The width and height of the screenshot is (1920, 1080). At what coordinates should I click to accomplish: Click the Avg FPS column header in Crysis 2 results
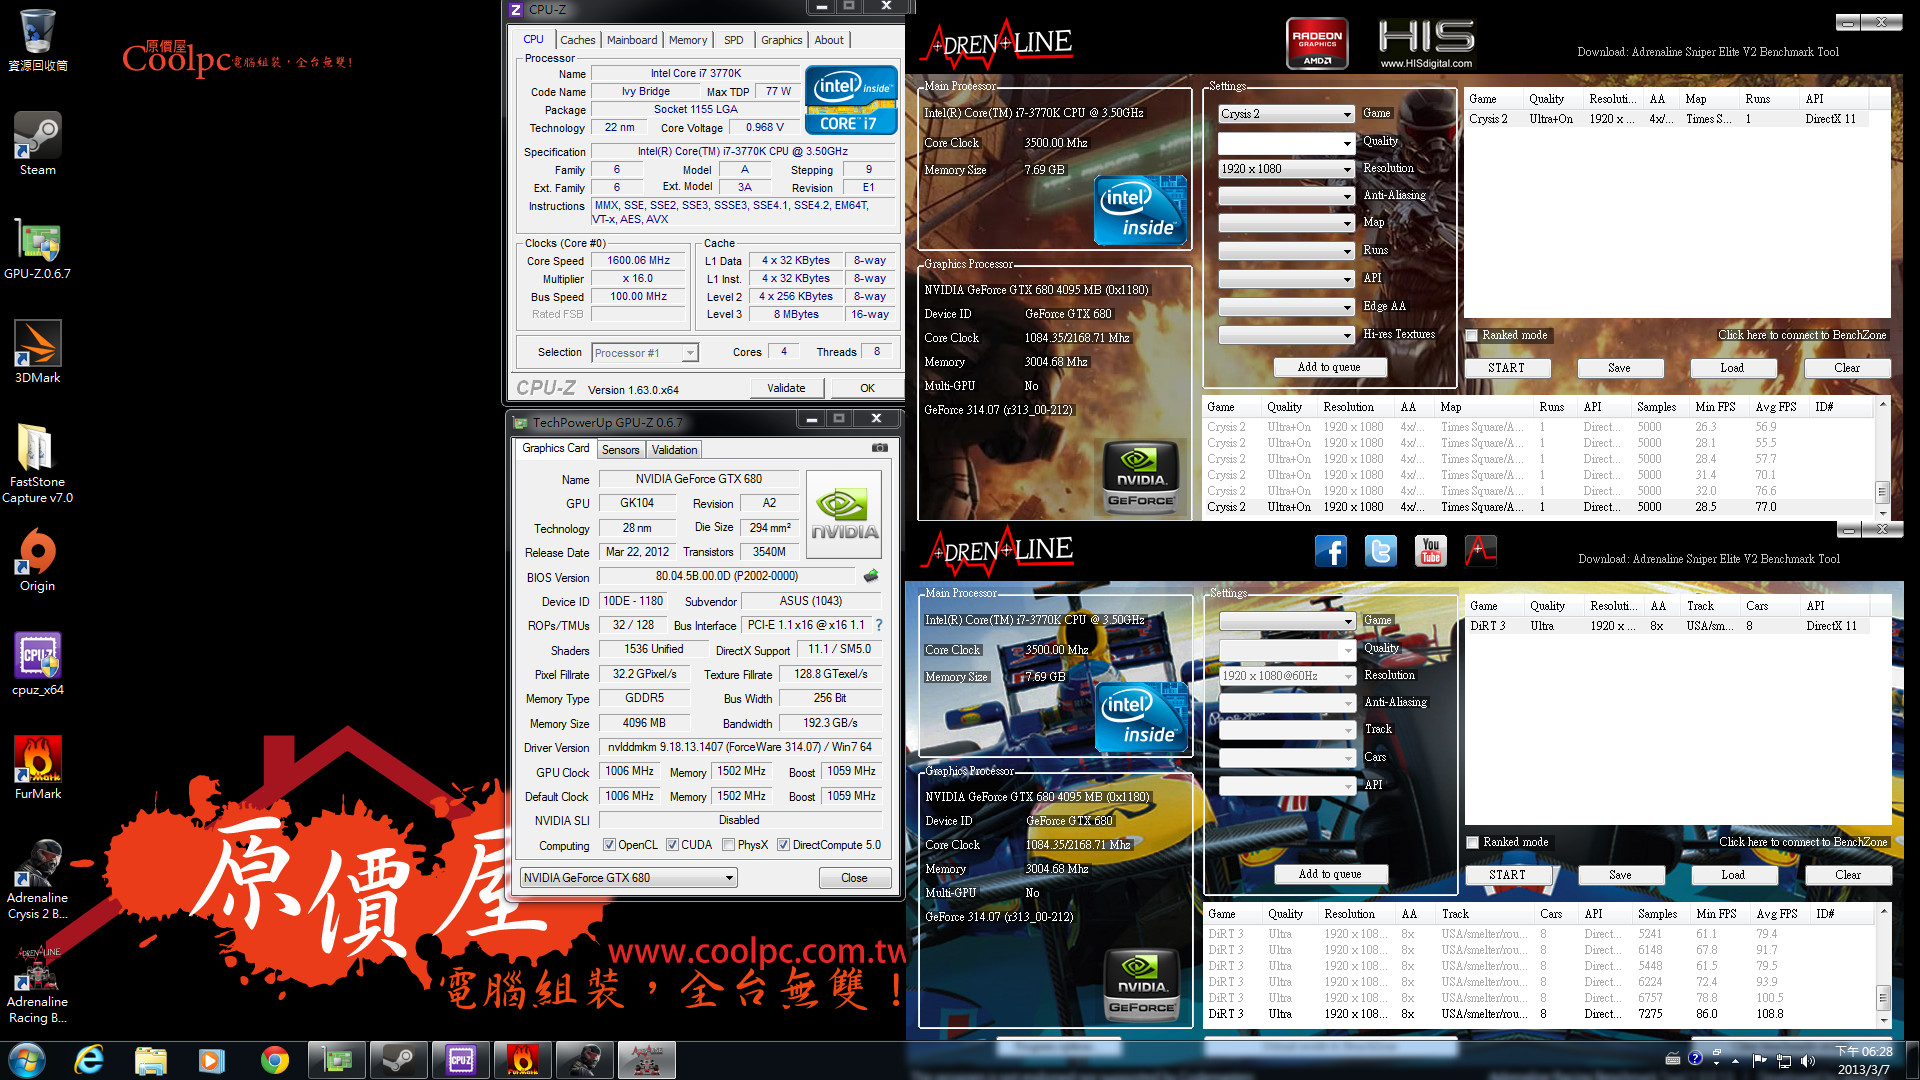(1776, 407)
